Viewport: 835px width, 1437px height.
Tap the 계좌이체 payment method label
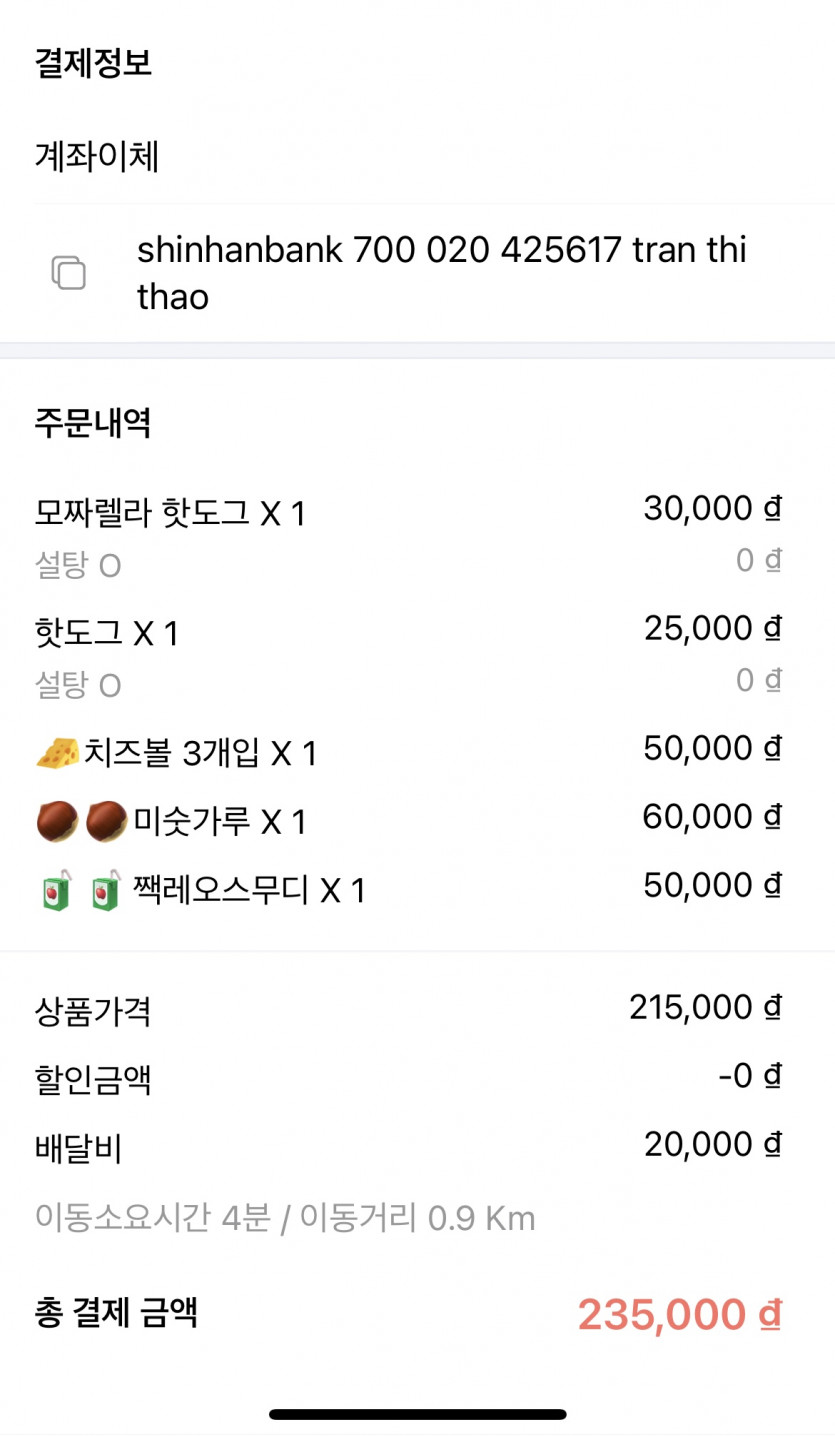coord(97,156)
